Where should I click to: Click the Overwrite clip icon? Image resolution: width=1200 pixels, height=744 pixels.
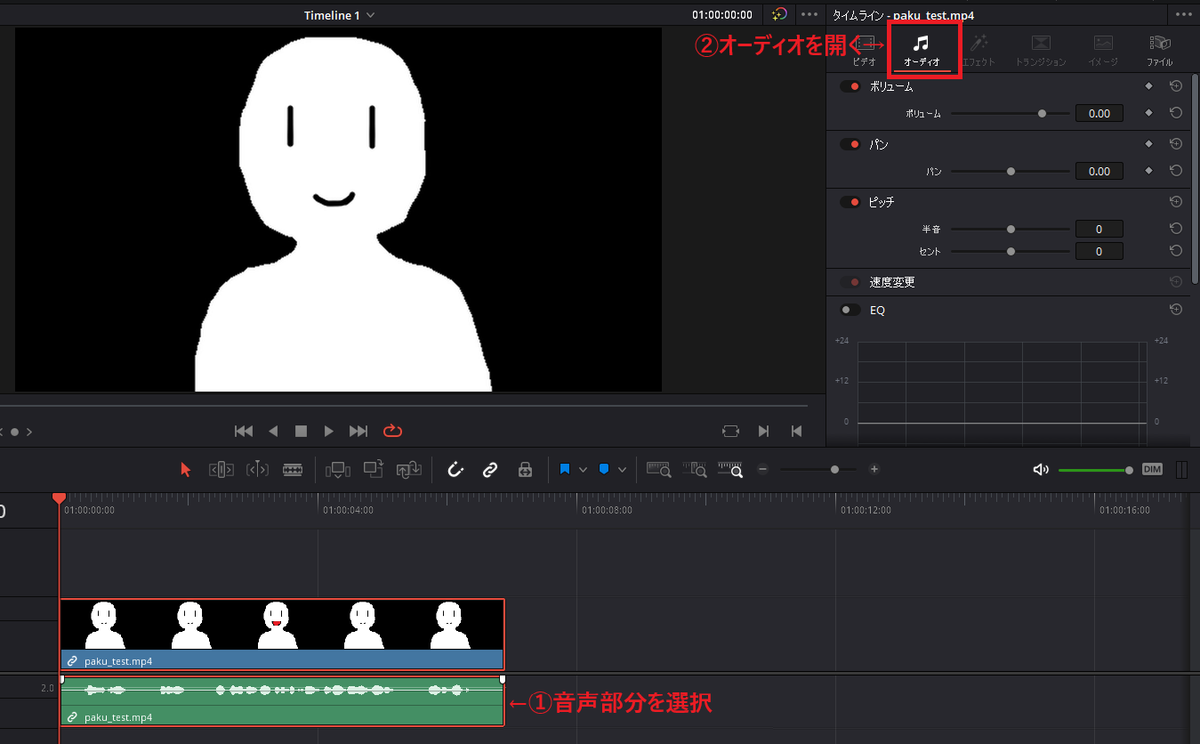(x=374, y=468)
